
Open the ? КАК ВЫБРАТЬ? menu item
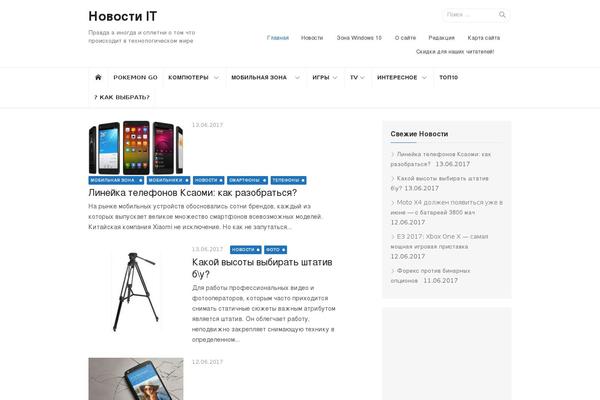coord(122,97)
